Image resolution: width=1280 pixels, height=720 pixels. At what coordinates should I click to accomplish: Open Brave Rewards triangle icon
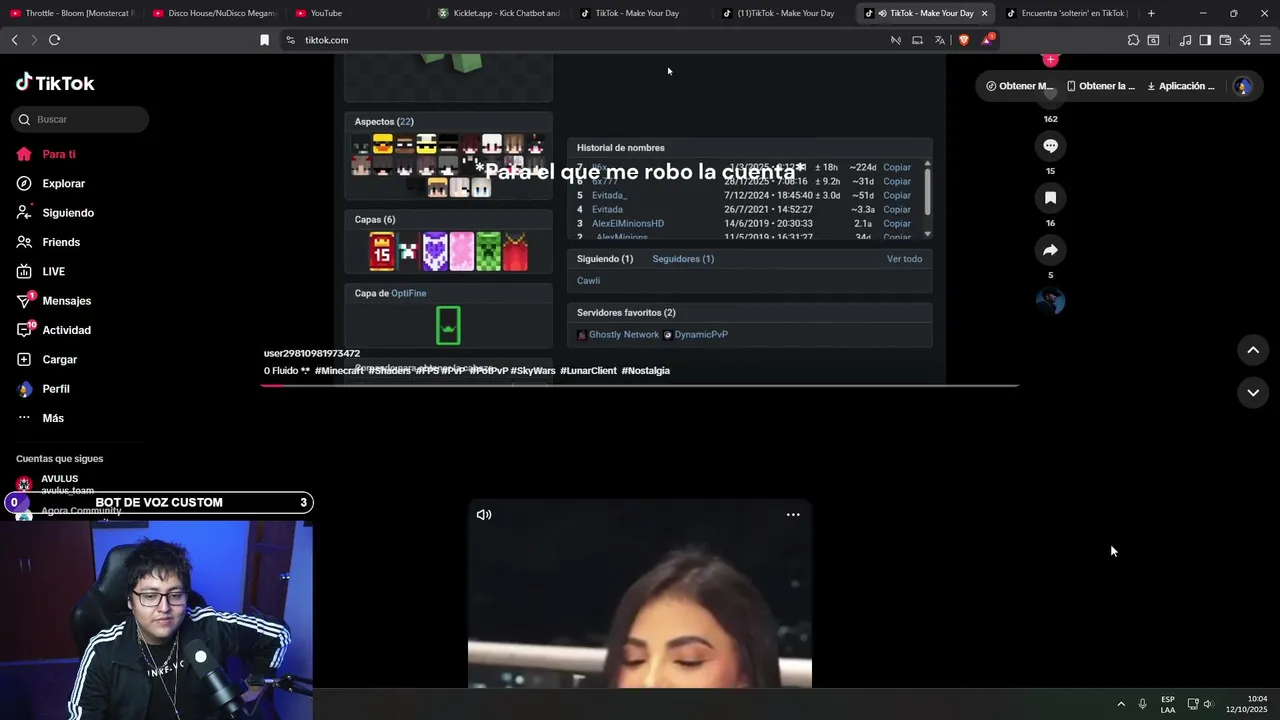click(x=987, y=40)
